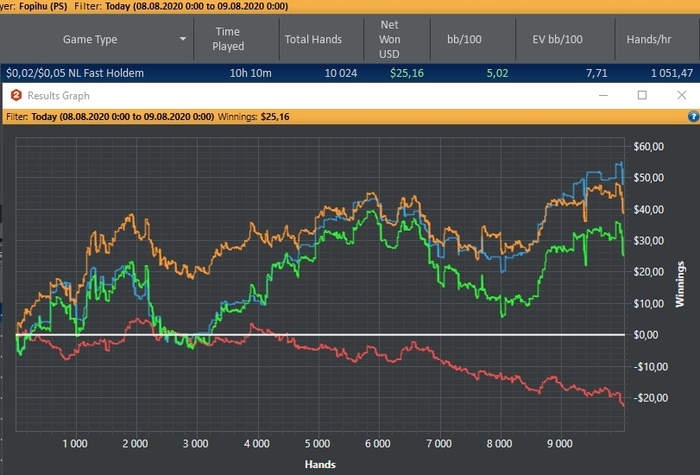Close the Results Graph window
This screenshot has height=475, width=700.
pyautogui.click(x=681, y=95)
